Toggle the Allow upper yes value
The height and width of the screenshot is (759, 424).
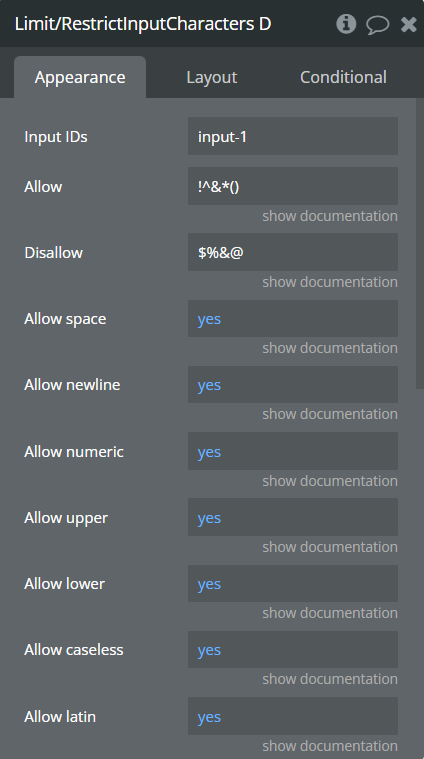pyautogui.click(x=293, y=517)
